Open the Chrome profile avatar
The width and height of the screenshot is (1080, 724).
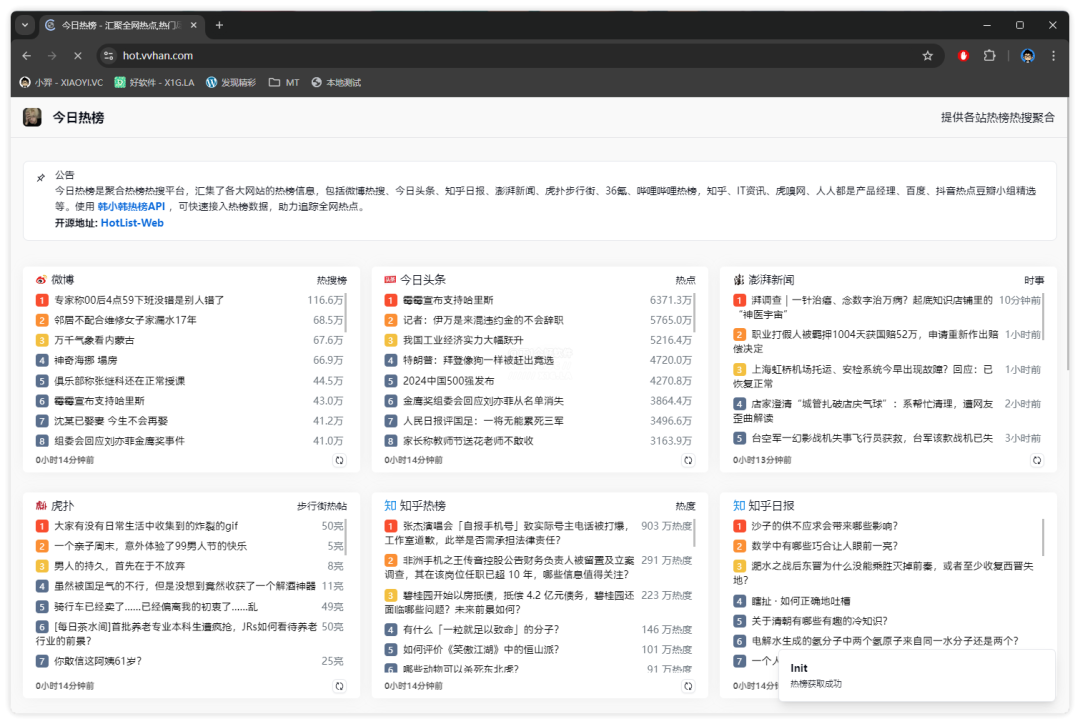point(1027,56)
